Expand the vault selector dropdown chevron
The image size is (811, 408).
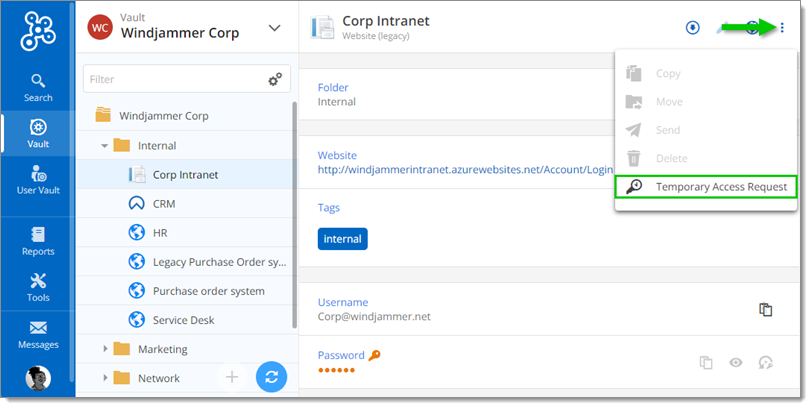tap(275, 28)
